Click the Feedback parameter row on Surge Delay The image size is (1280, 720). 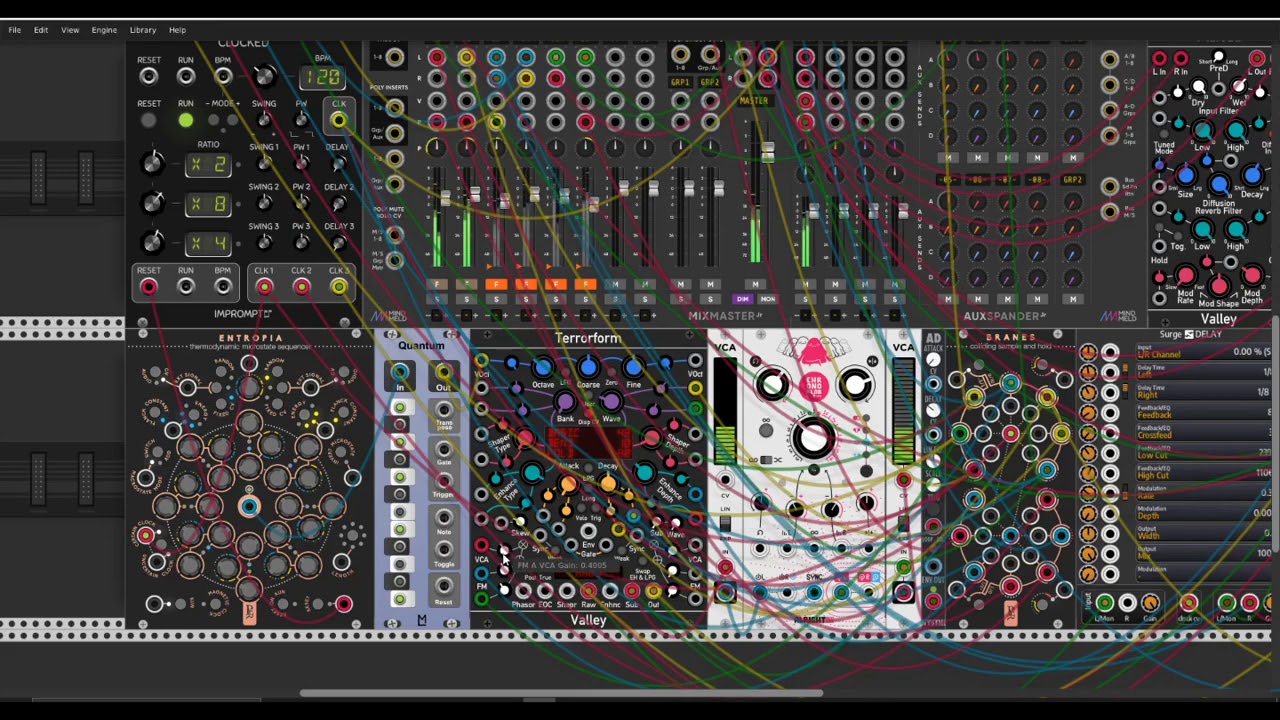click(1203, 412)
